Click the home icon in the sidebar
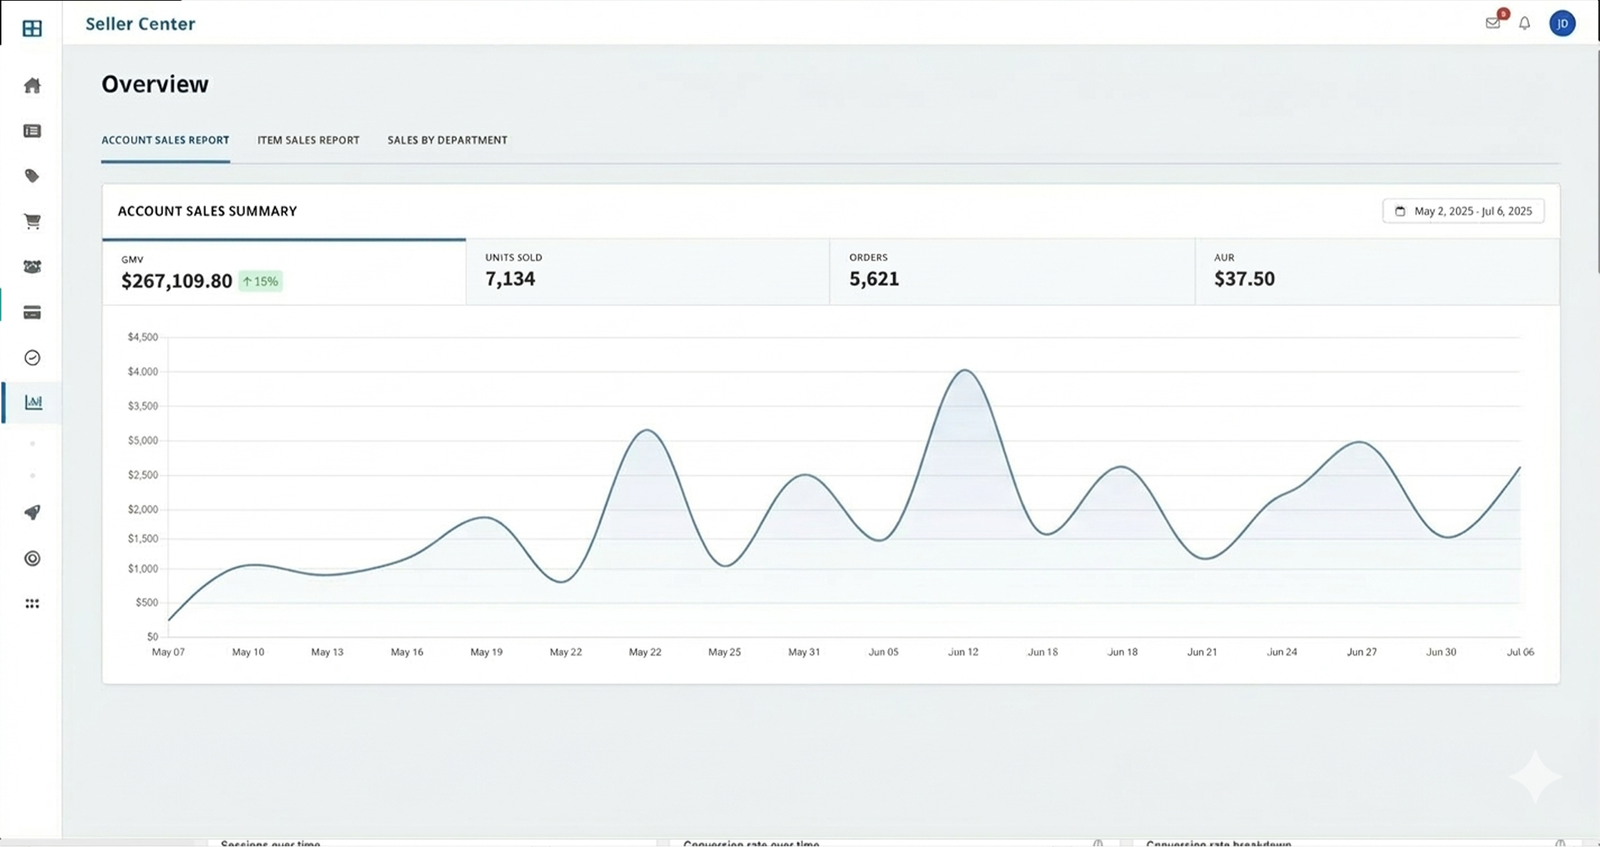 32,86
